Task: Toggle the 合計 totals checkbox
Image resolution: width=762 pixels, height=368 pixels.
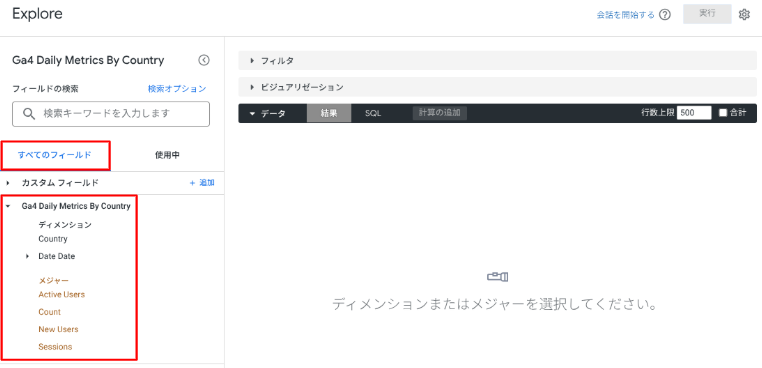Action: 723,113
